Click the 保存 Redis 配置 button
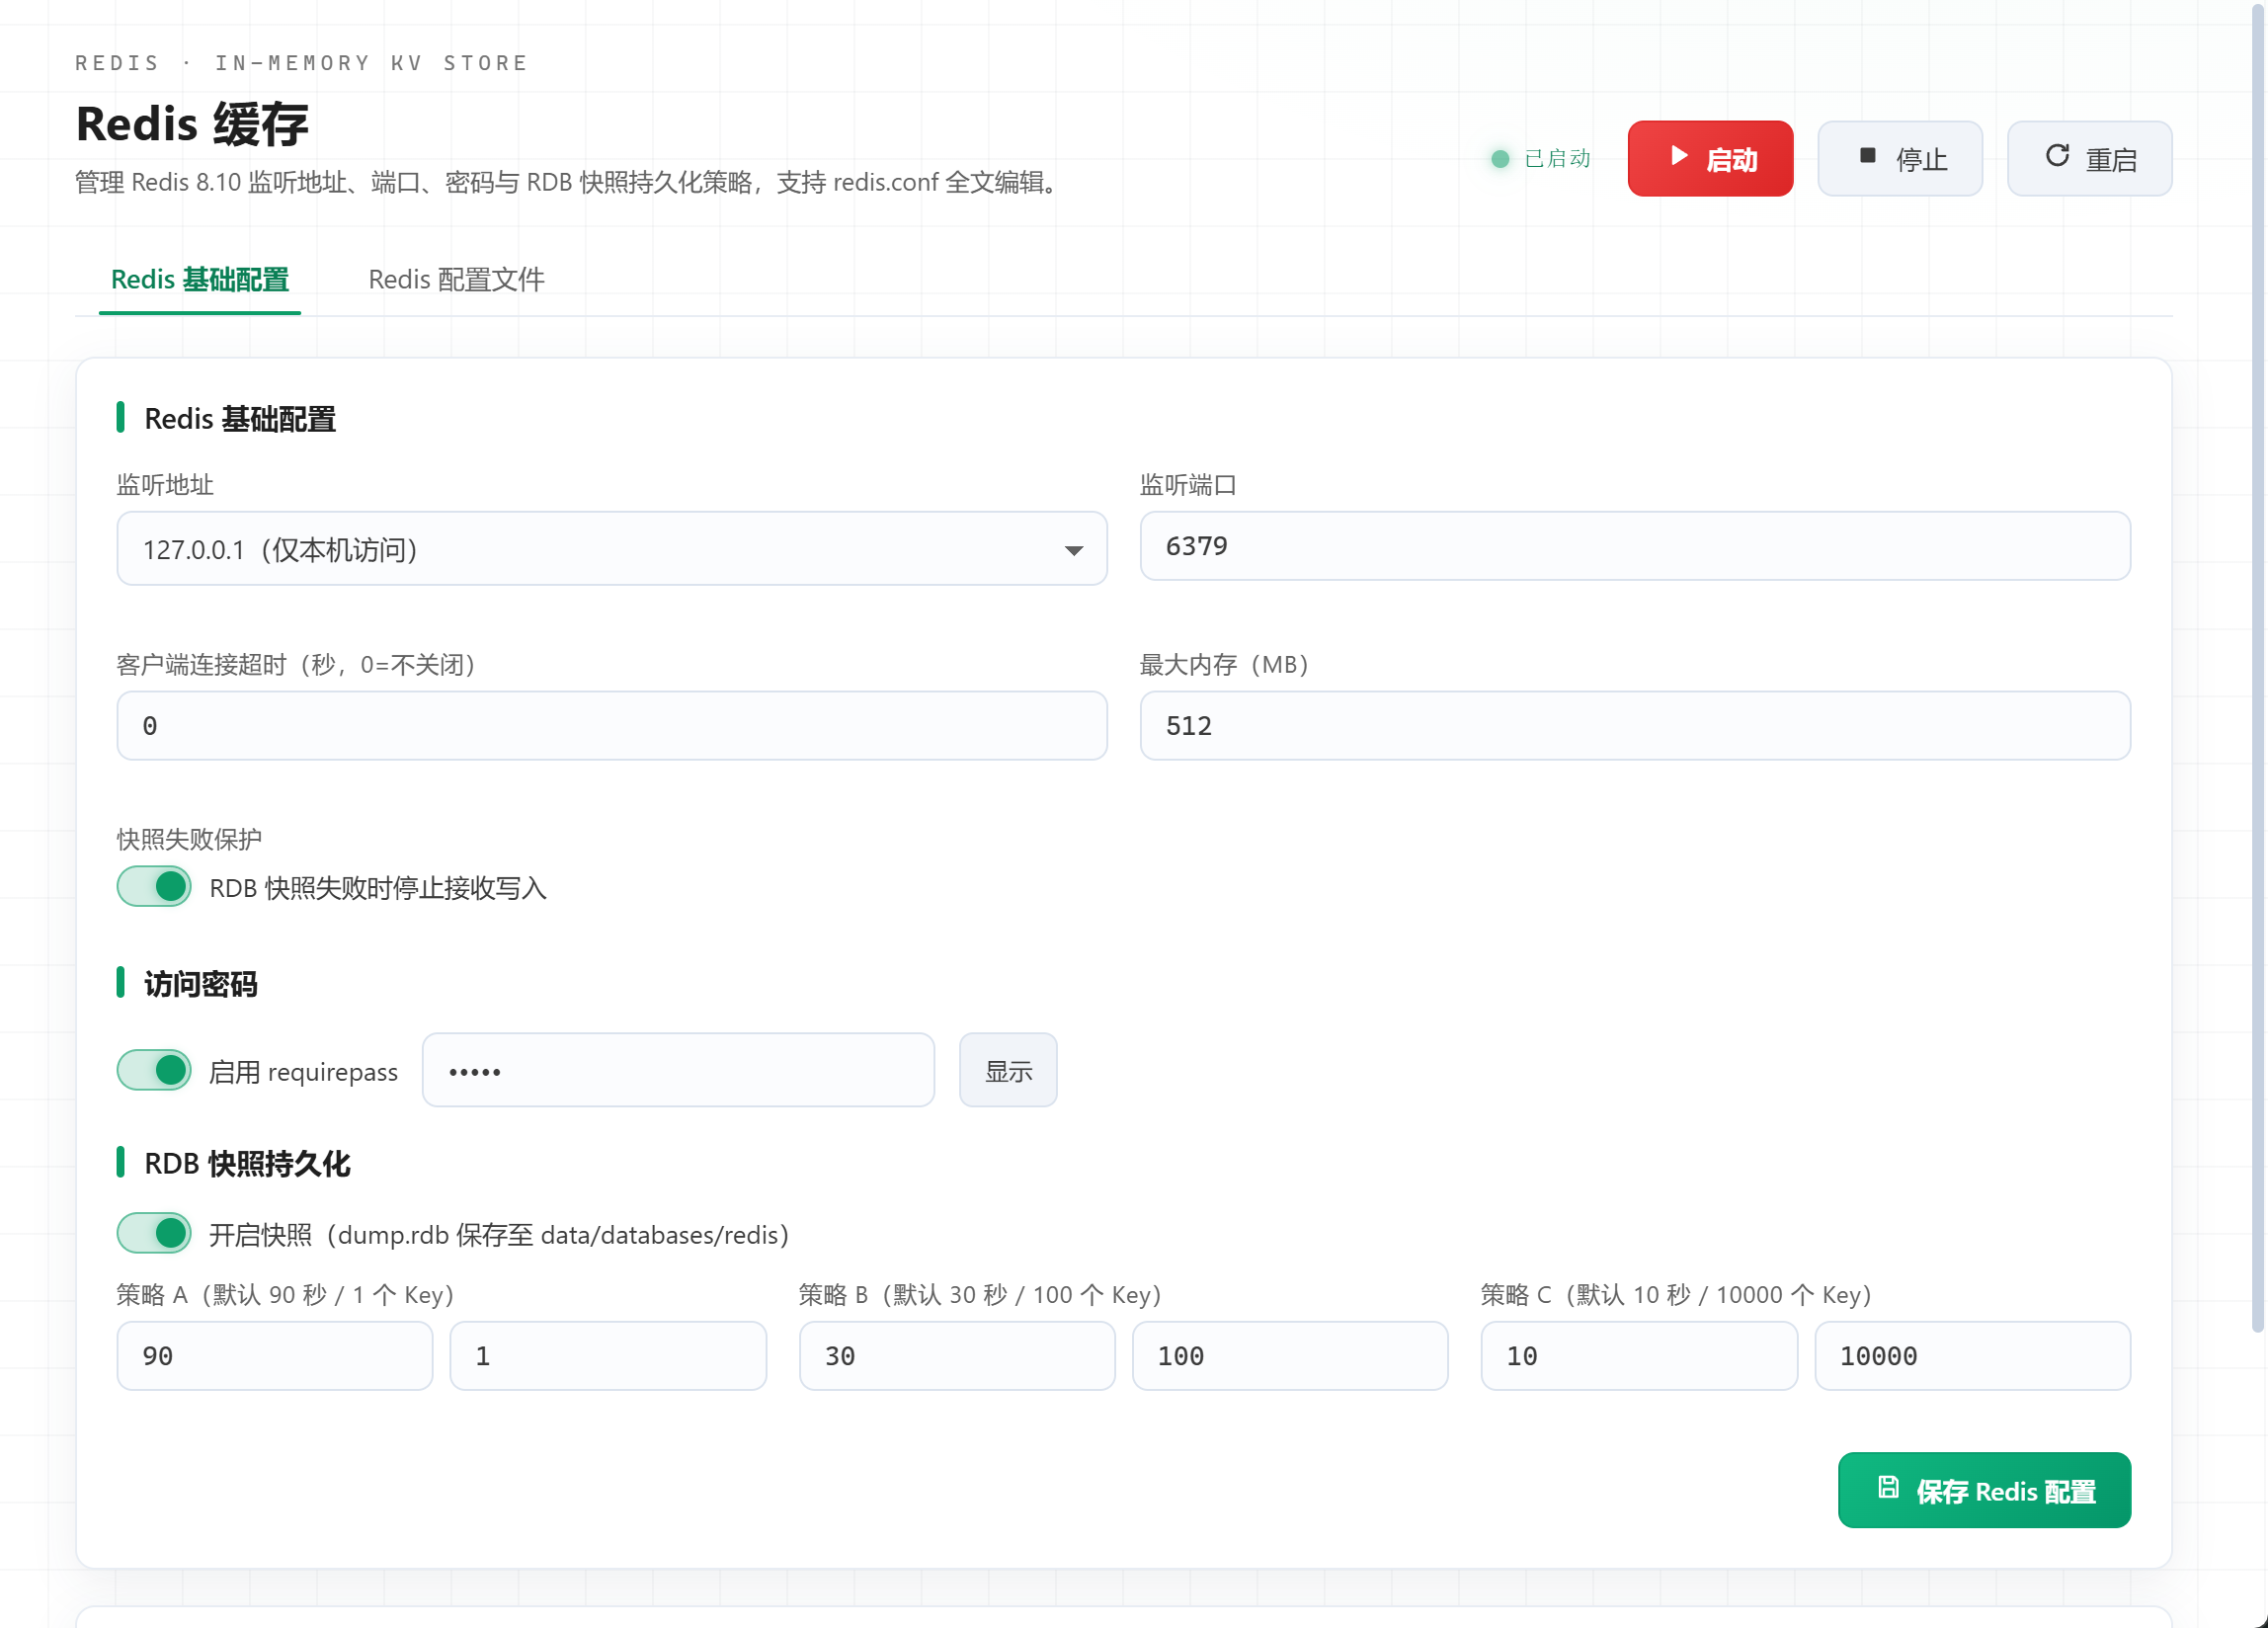The height and width of the screenshot is (1628, 2268). pos(1984,1491)
